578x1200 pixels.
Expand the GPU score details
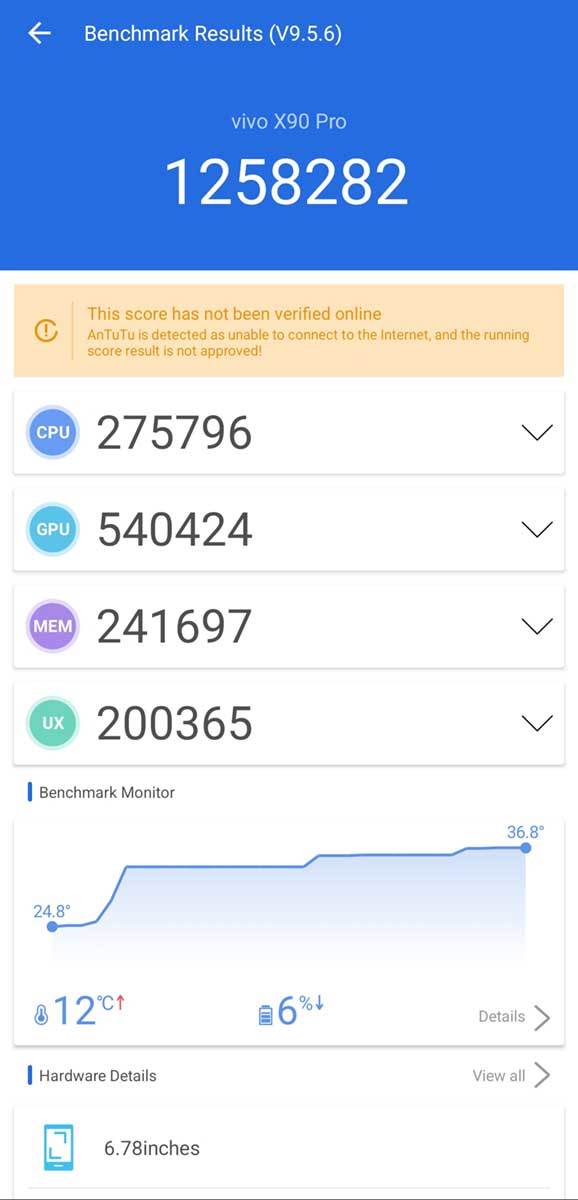pos(538,529)
